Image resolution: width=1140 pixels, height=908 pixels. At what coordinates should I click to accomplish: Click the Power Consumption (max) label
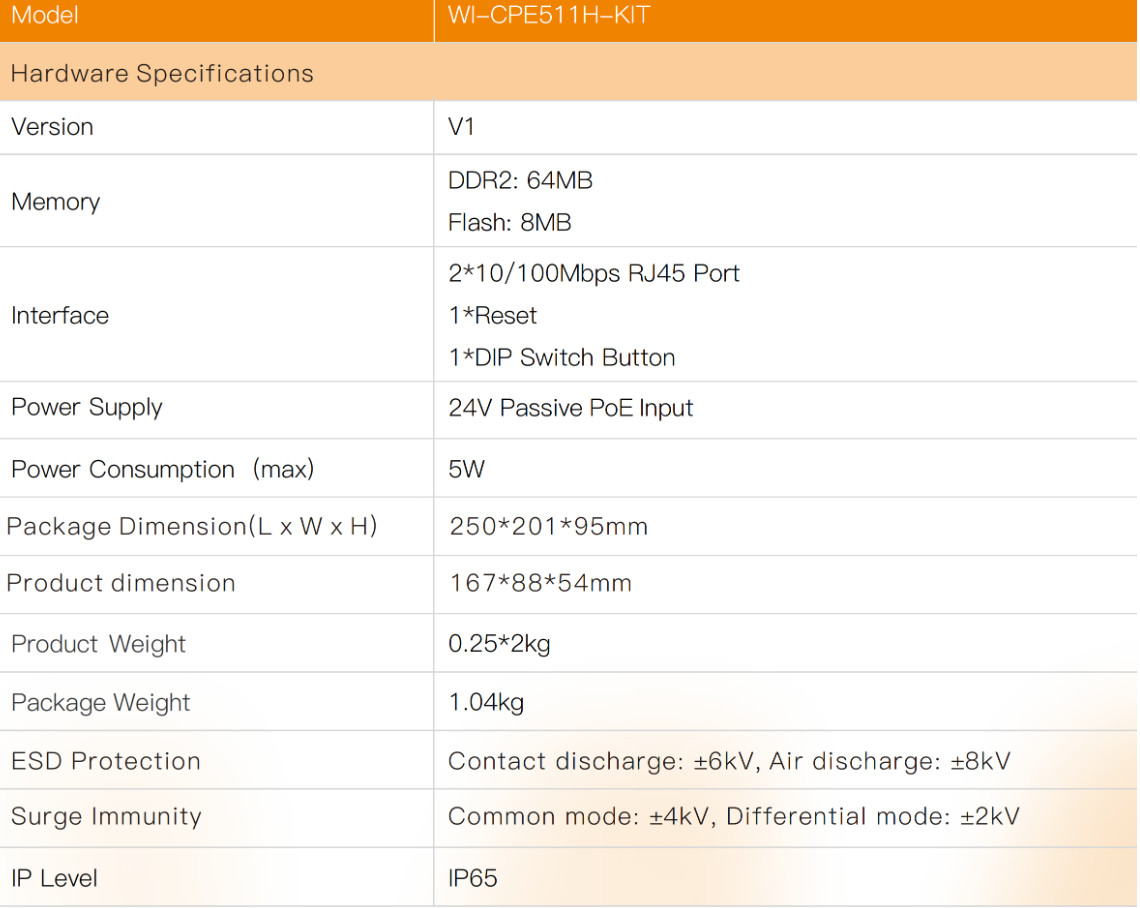tap(161, 469)
